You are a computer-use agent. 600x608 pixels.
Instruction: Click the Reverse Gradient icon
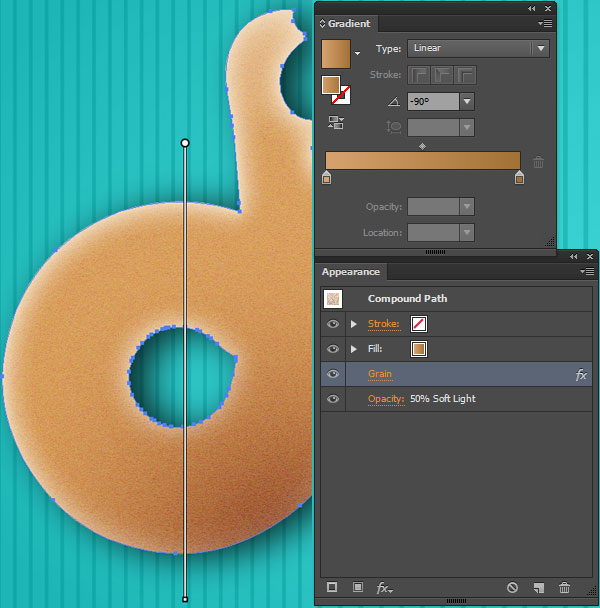click(335, 122)
